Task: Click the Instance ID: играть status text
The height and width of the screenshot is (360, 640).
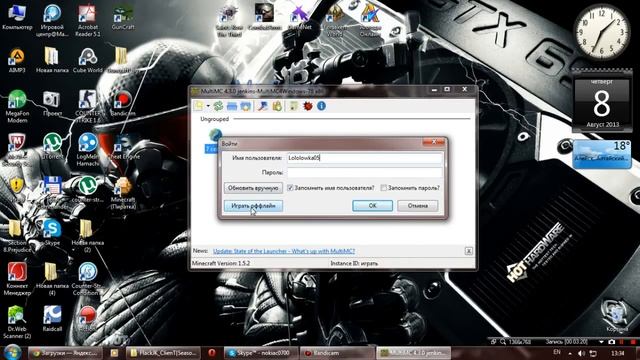Action: [354, 263]
